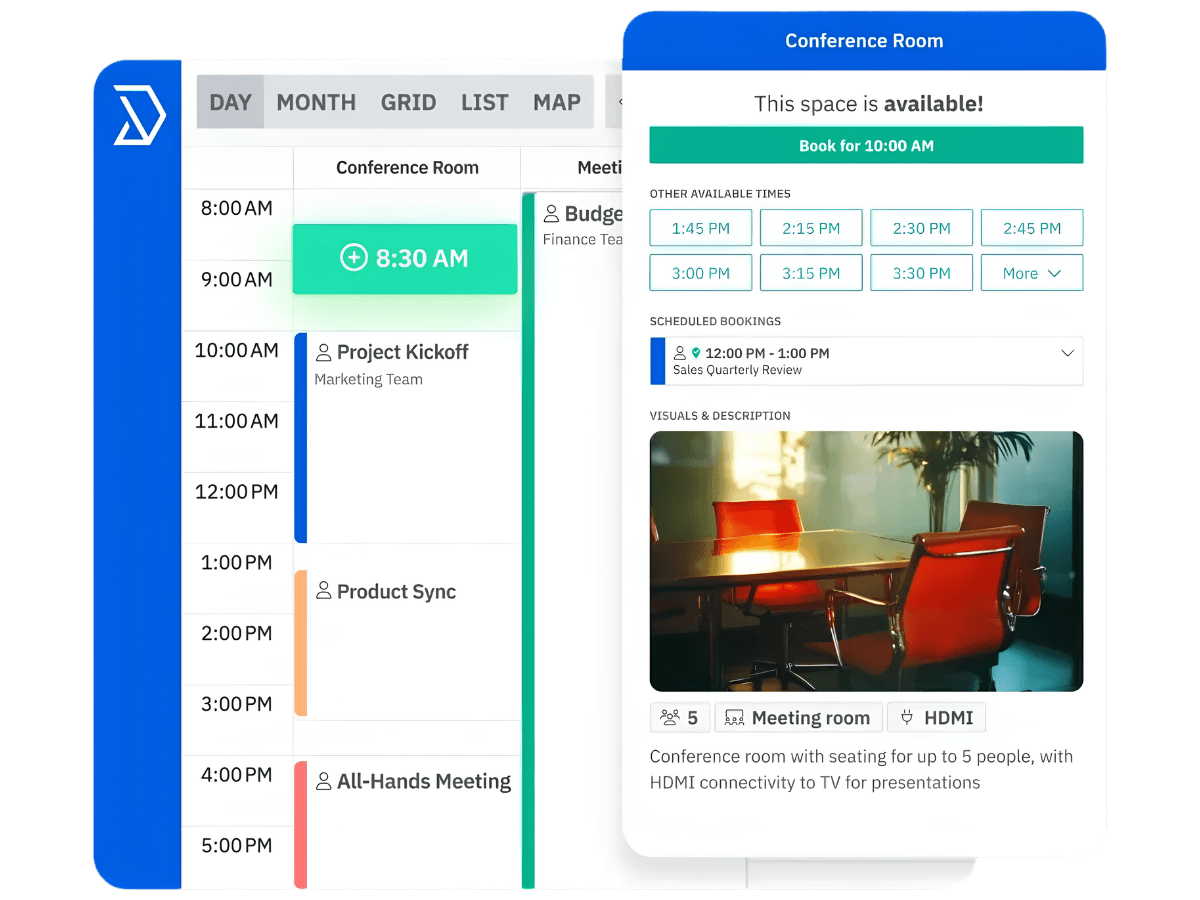Select the 1:45 PM time slot
1200x900 pixels.
pos(701,228)
